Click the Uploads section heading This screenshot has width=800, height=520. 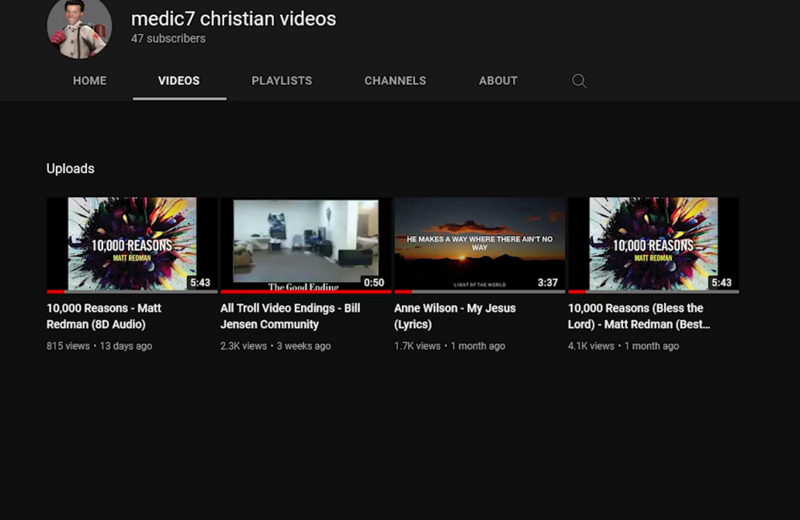(x=70, y=169)
